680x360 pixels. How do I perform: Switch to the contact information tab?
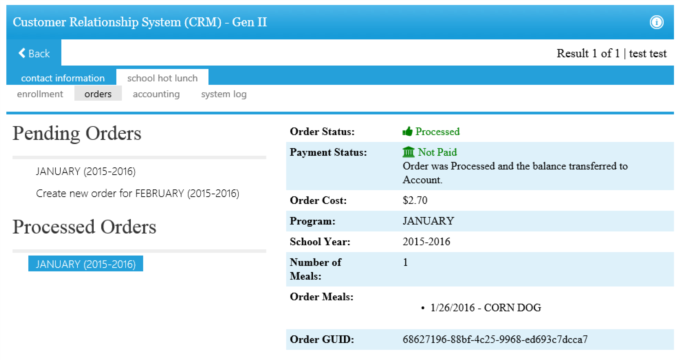[63, 78]
